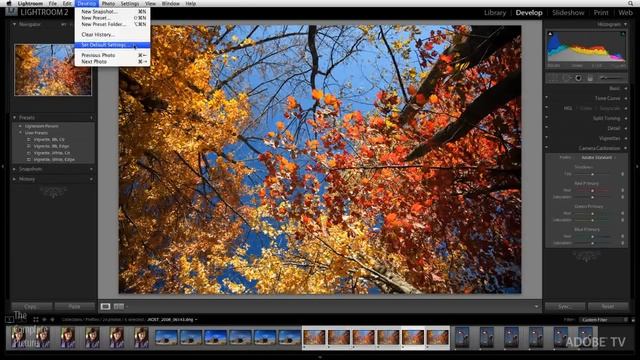Open the Custom Filter dropdown

coord(603,320)
